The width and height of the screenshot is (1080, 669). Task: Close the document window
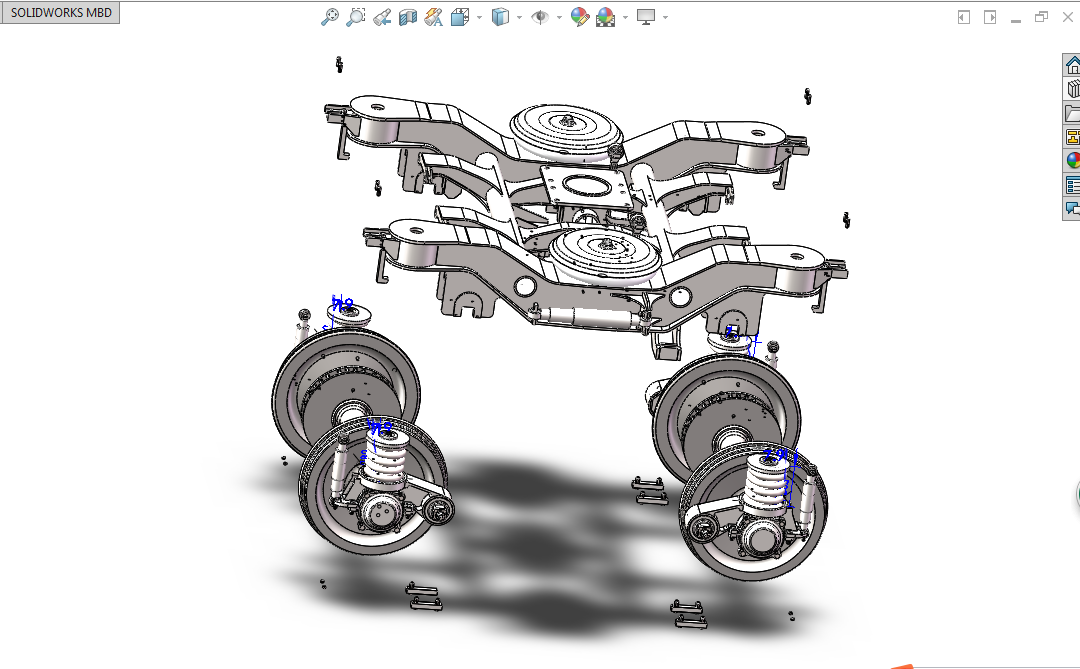click(x=1068, y=17)
